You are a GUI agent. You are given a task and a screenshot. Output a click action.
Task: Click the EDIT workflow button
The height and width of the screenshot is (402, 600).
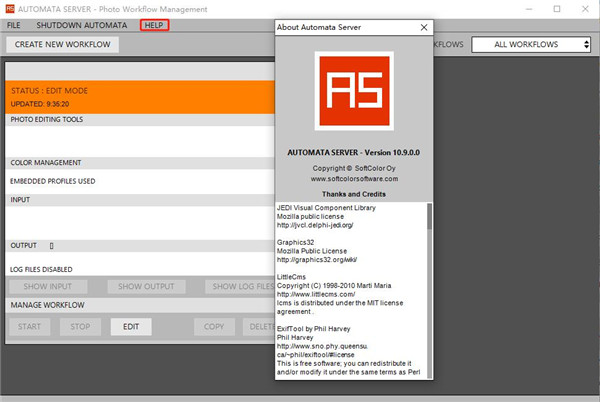[131, 326]
